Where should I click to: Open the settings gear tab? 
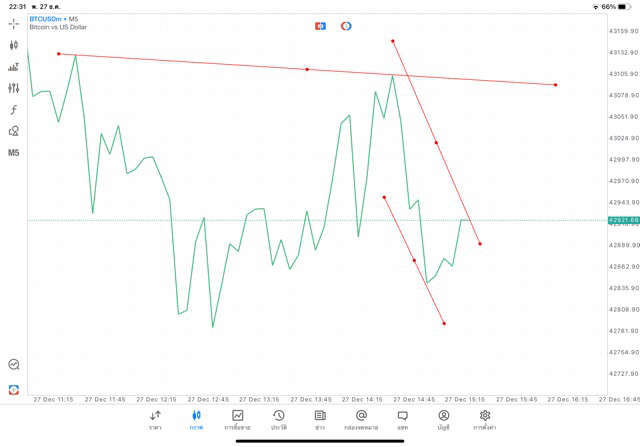tap(485, 420)
